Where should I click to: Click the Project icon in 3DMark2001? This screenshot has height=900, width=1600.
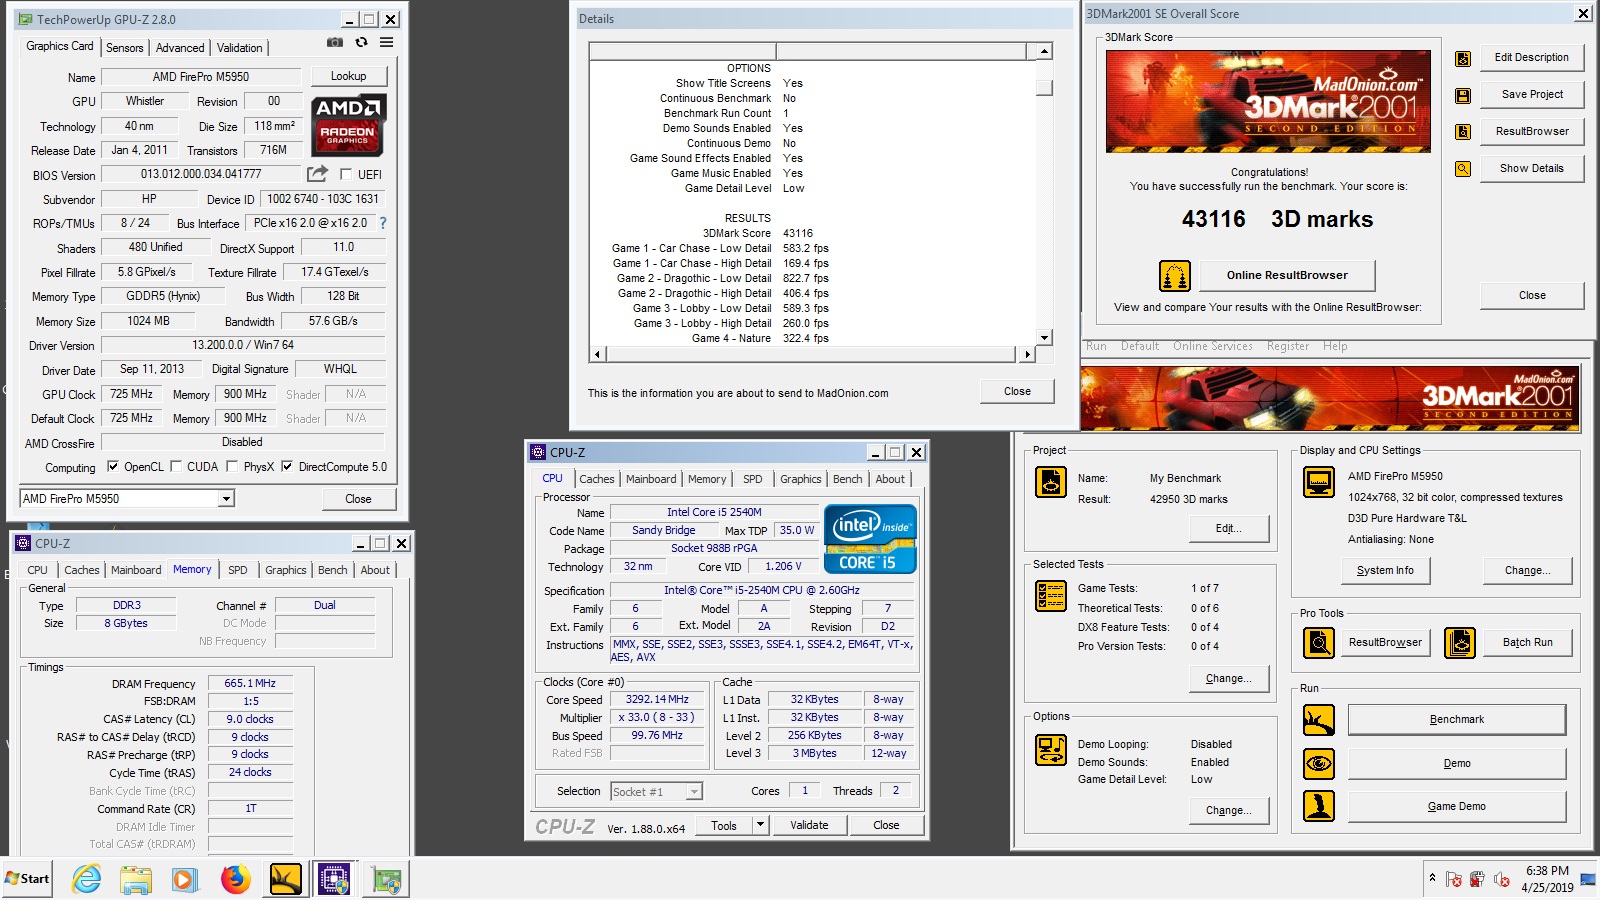coord(1051,482)
